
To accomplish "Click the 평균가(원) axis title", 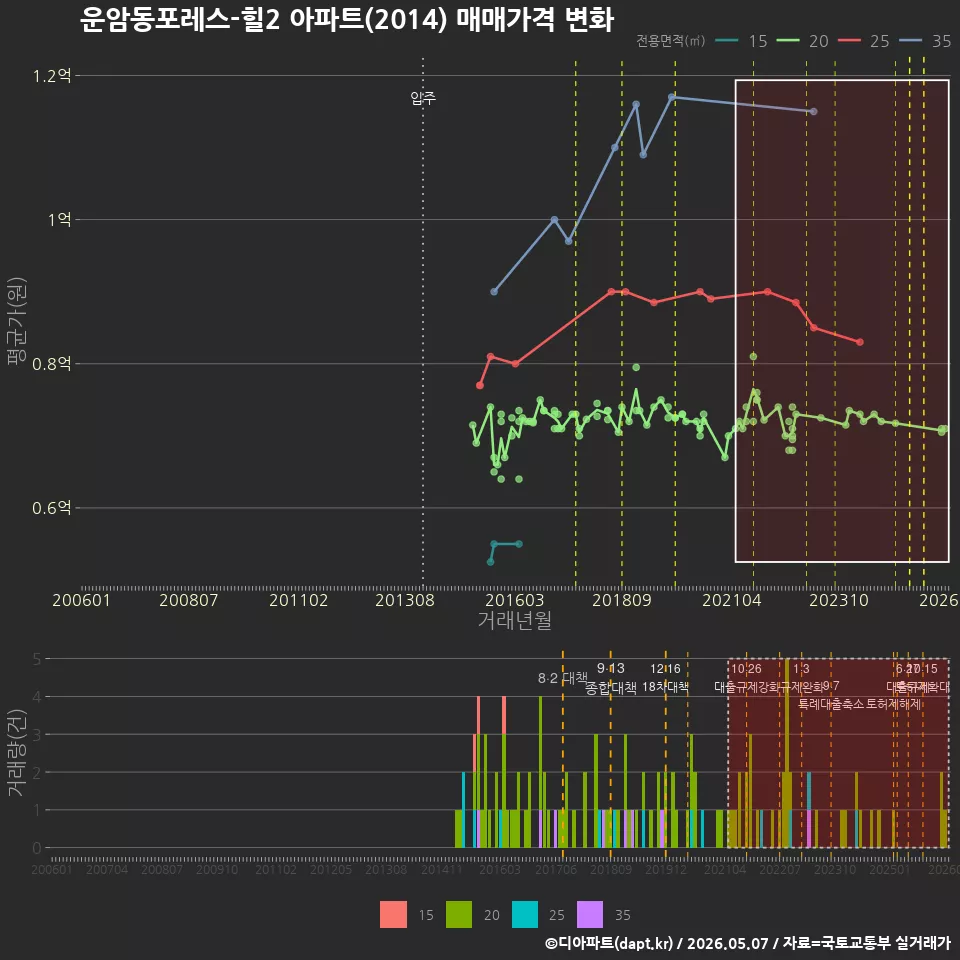I will [16, 321].
